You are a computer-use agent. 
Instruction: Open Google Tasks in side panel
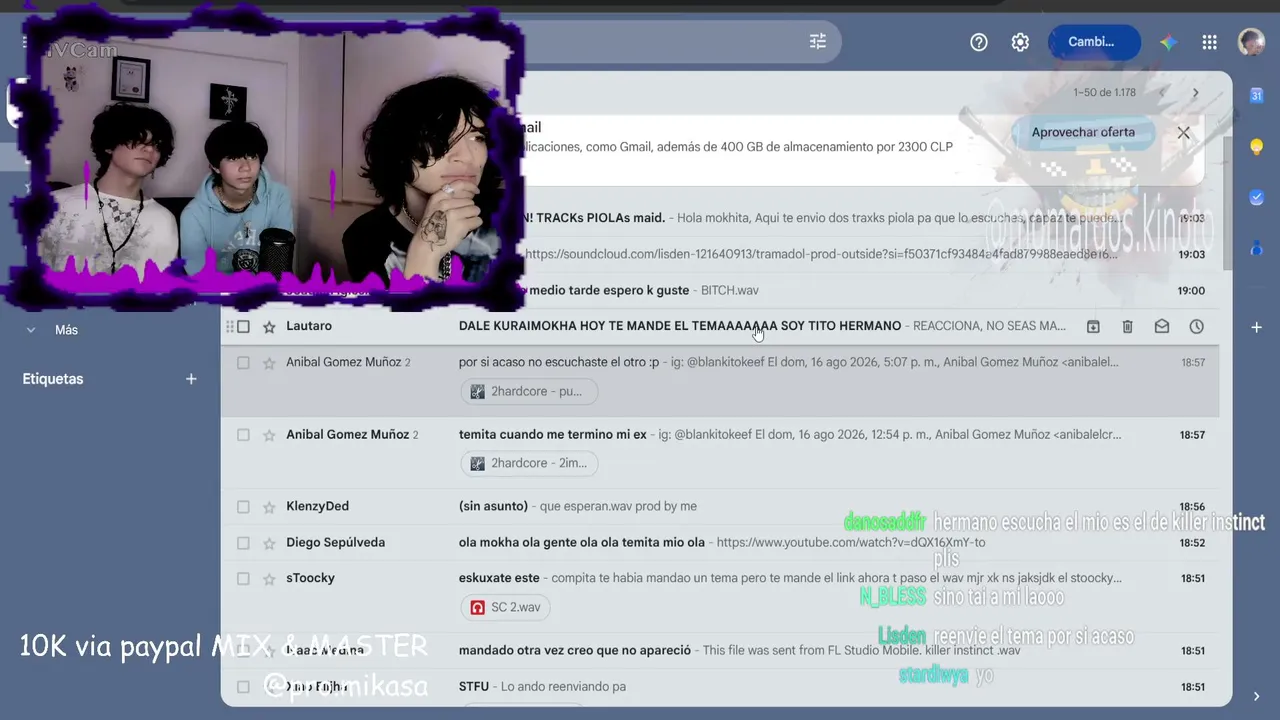coord(1257,198)
